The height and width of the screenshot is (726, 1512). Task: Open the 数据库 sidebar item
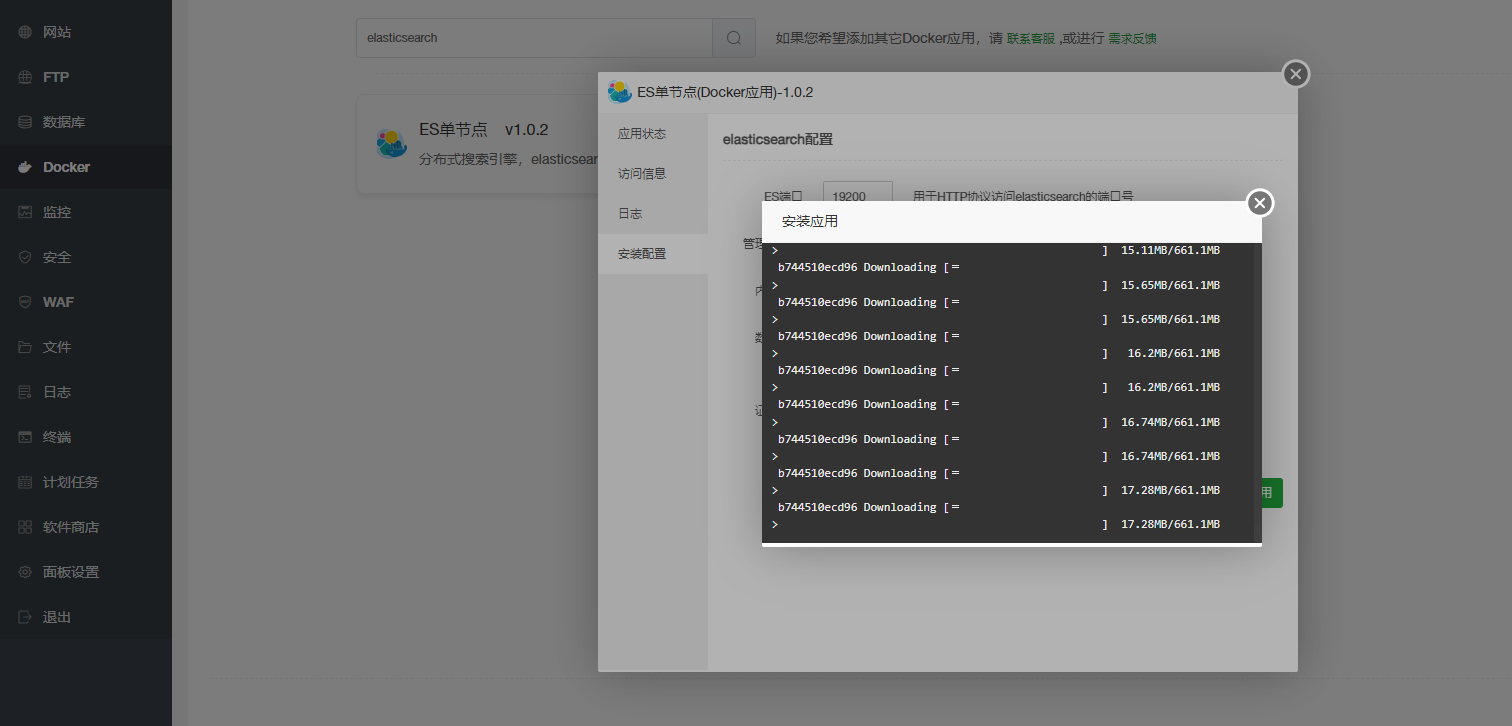click(86, 122)
